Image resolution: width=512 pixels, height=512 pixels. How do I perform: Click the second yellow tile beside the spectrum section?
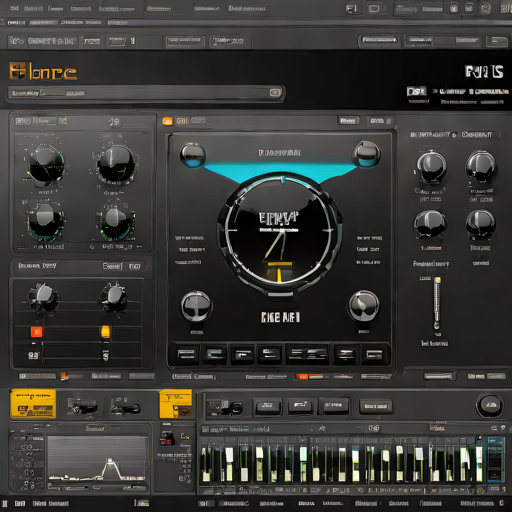176,404
